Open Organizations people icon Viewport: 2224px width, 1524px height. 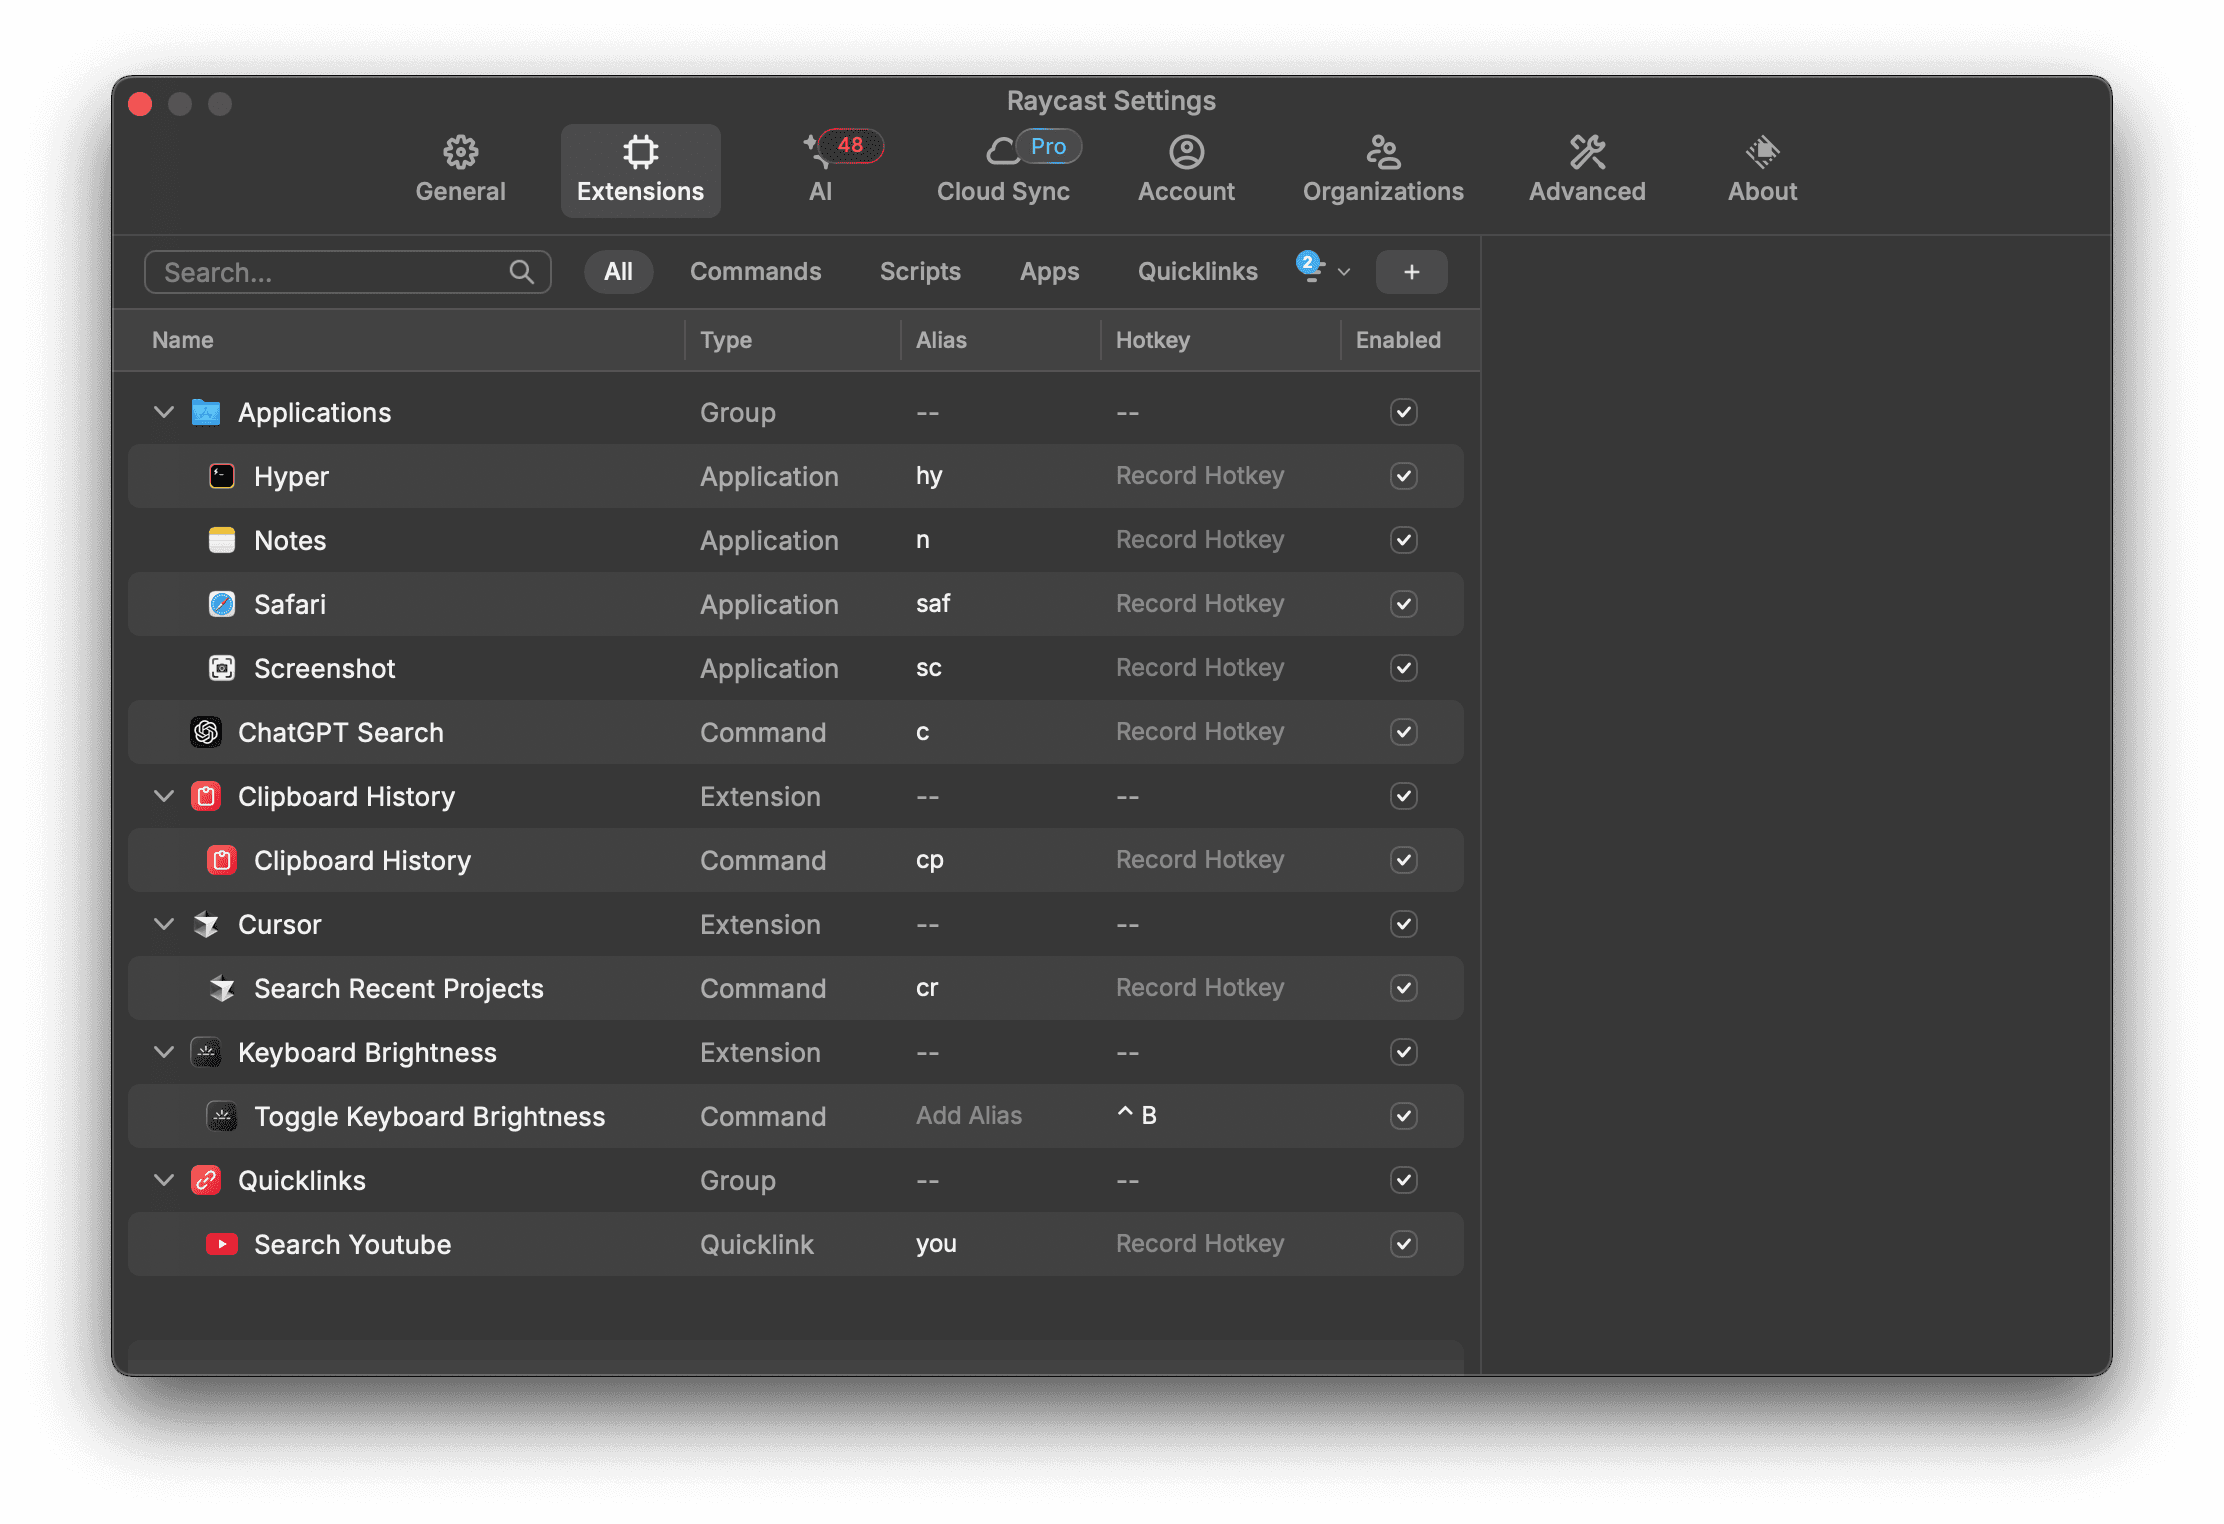(x=1383, y=152)
